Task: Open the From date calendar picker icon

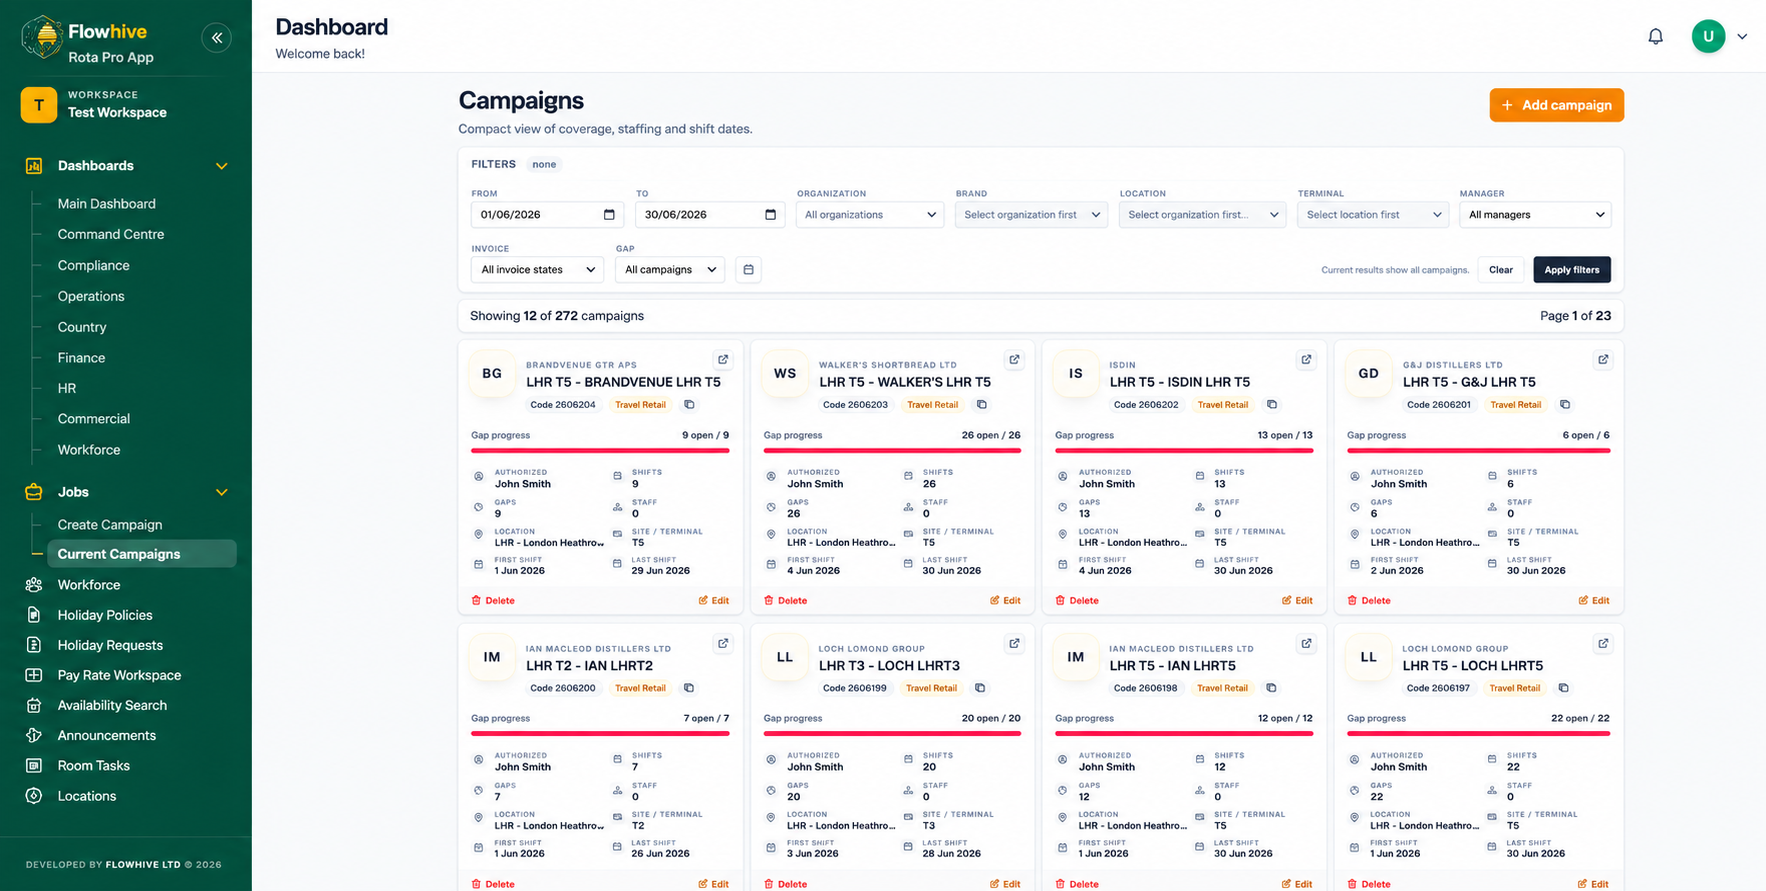Action: 609,215
